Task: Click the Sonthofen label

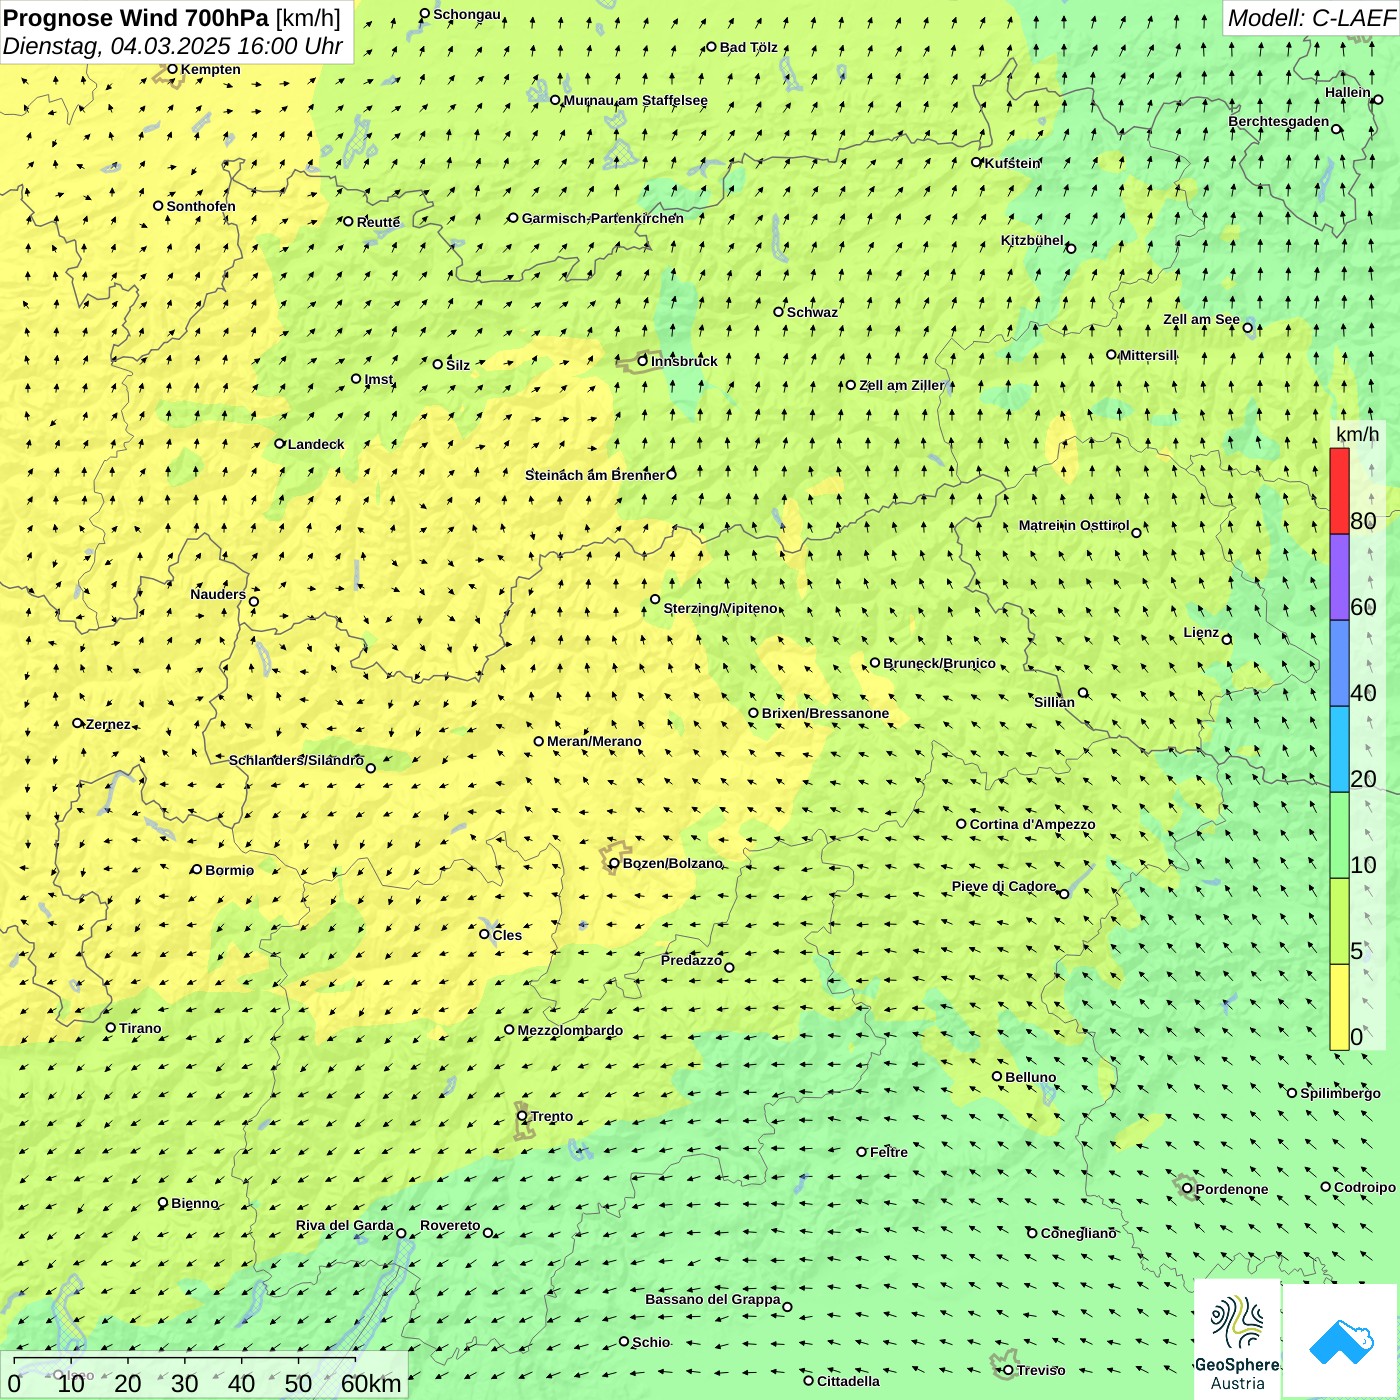Action: coord(201,206)
